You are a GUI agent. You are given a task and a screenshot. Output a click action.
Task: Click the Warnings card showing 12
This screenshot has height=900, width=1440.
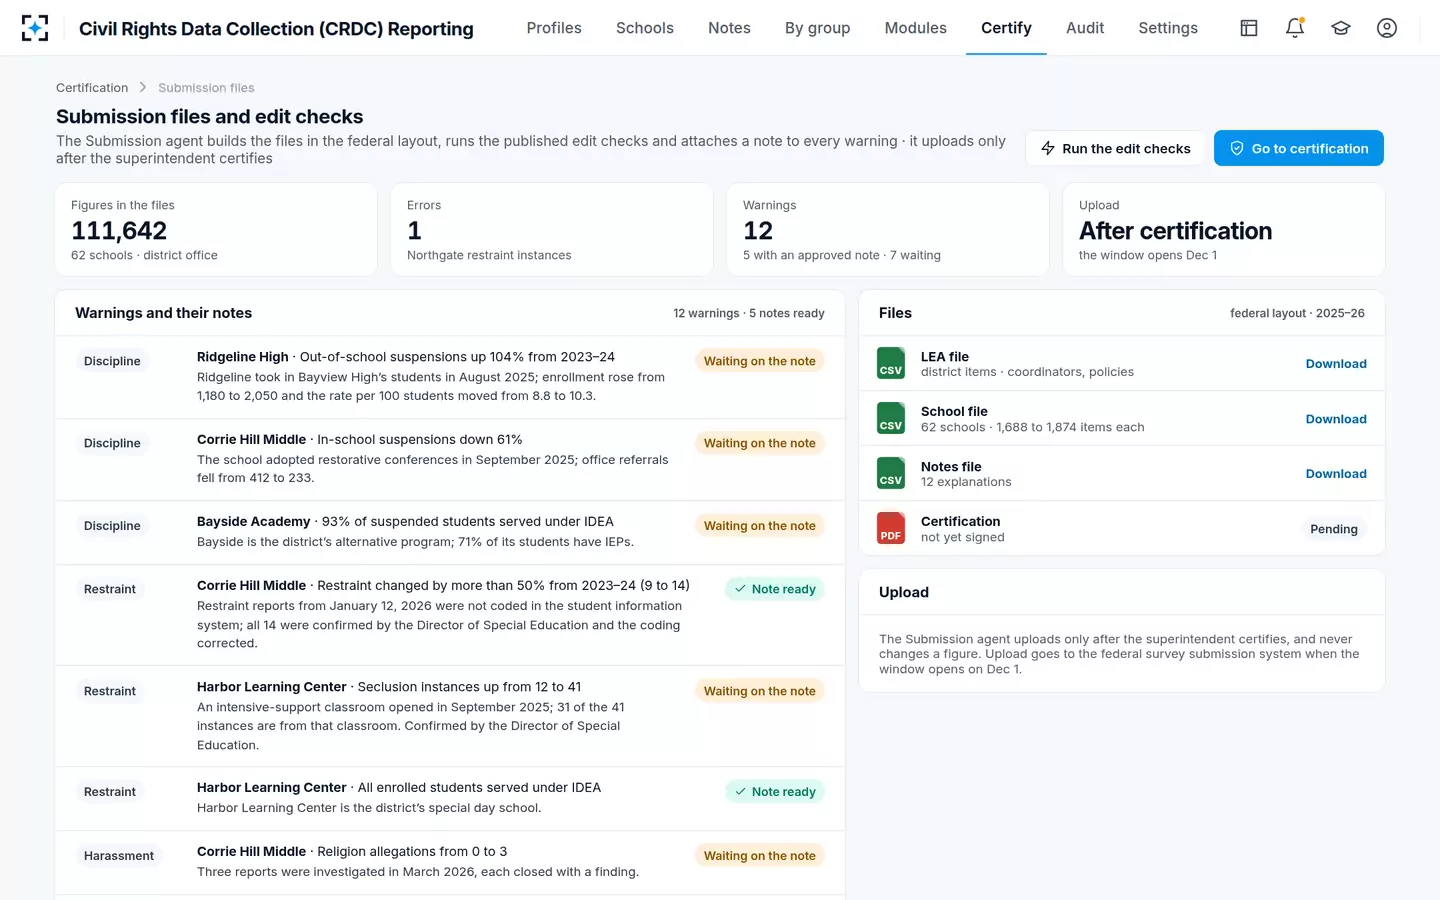888,229
